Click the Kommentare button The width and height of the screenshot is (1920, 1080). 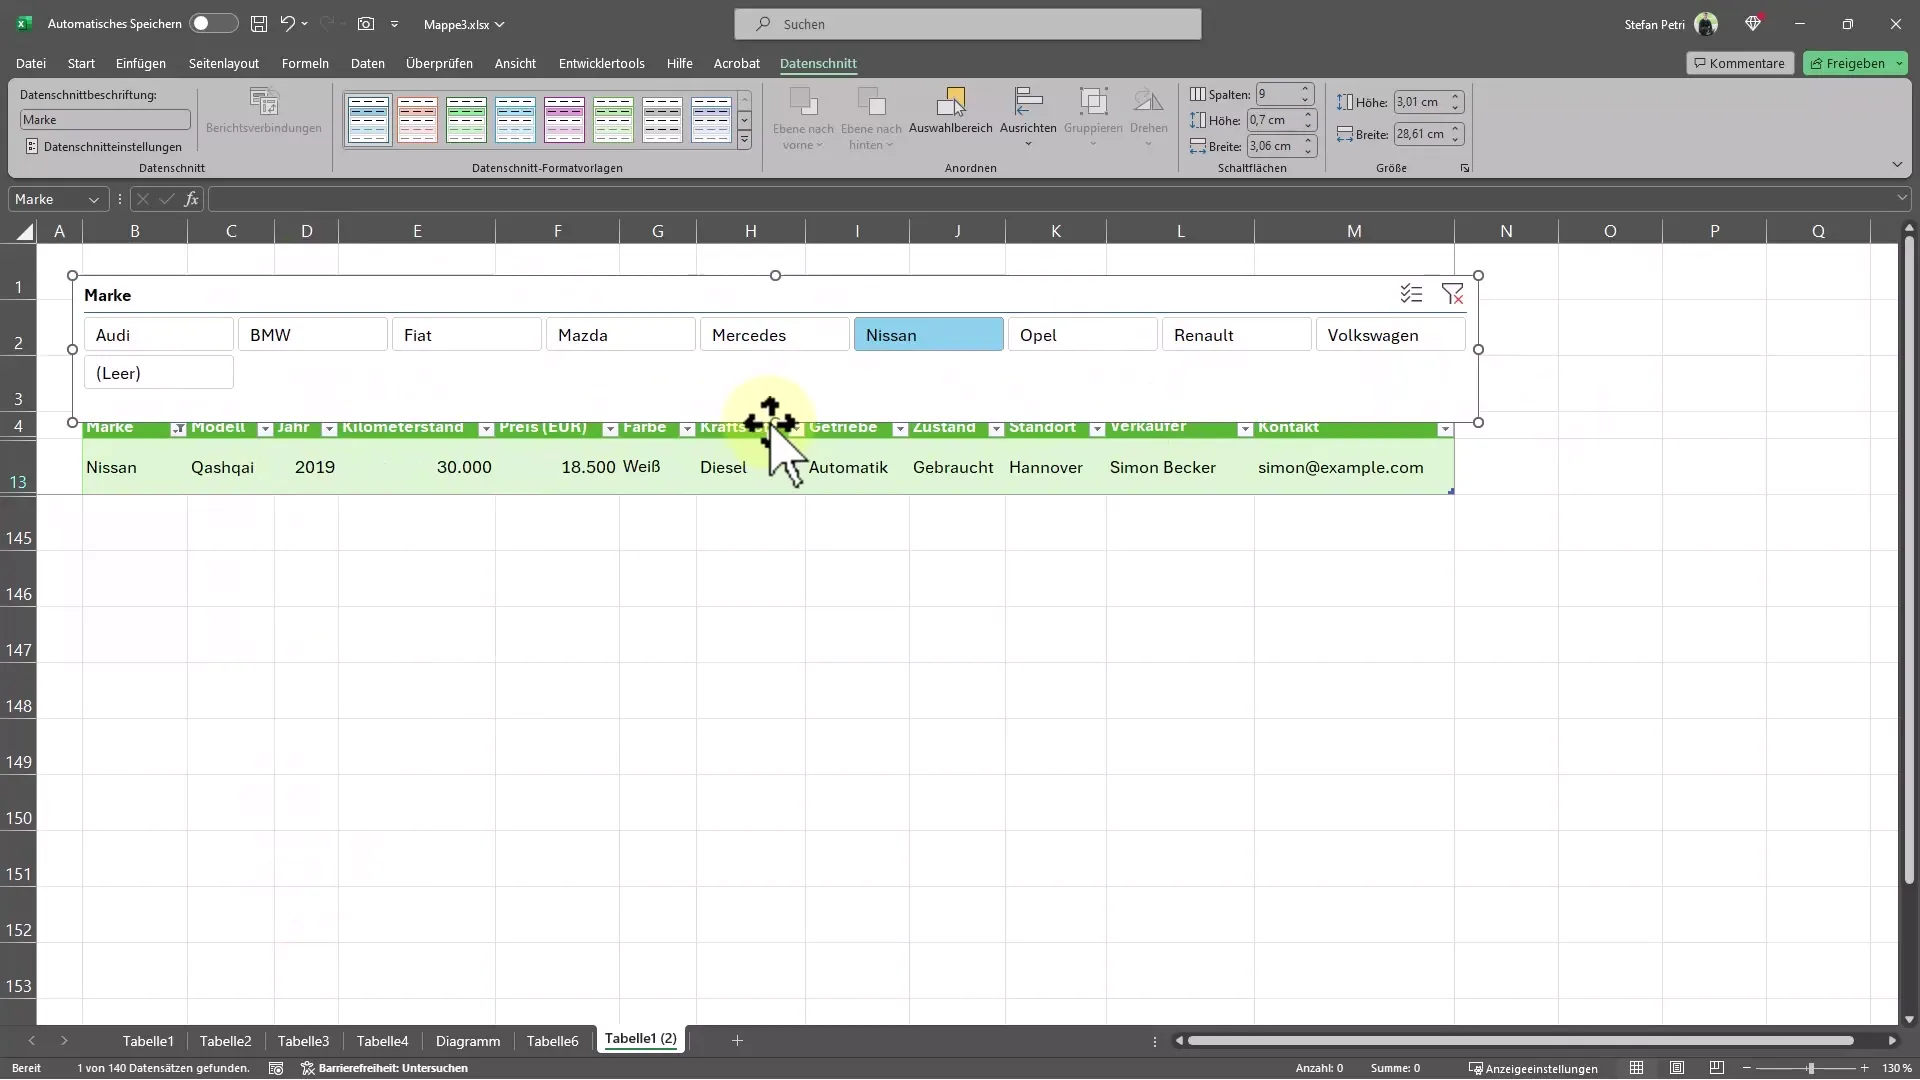[x=1740, y=63]
